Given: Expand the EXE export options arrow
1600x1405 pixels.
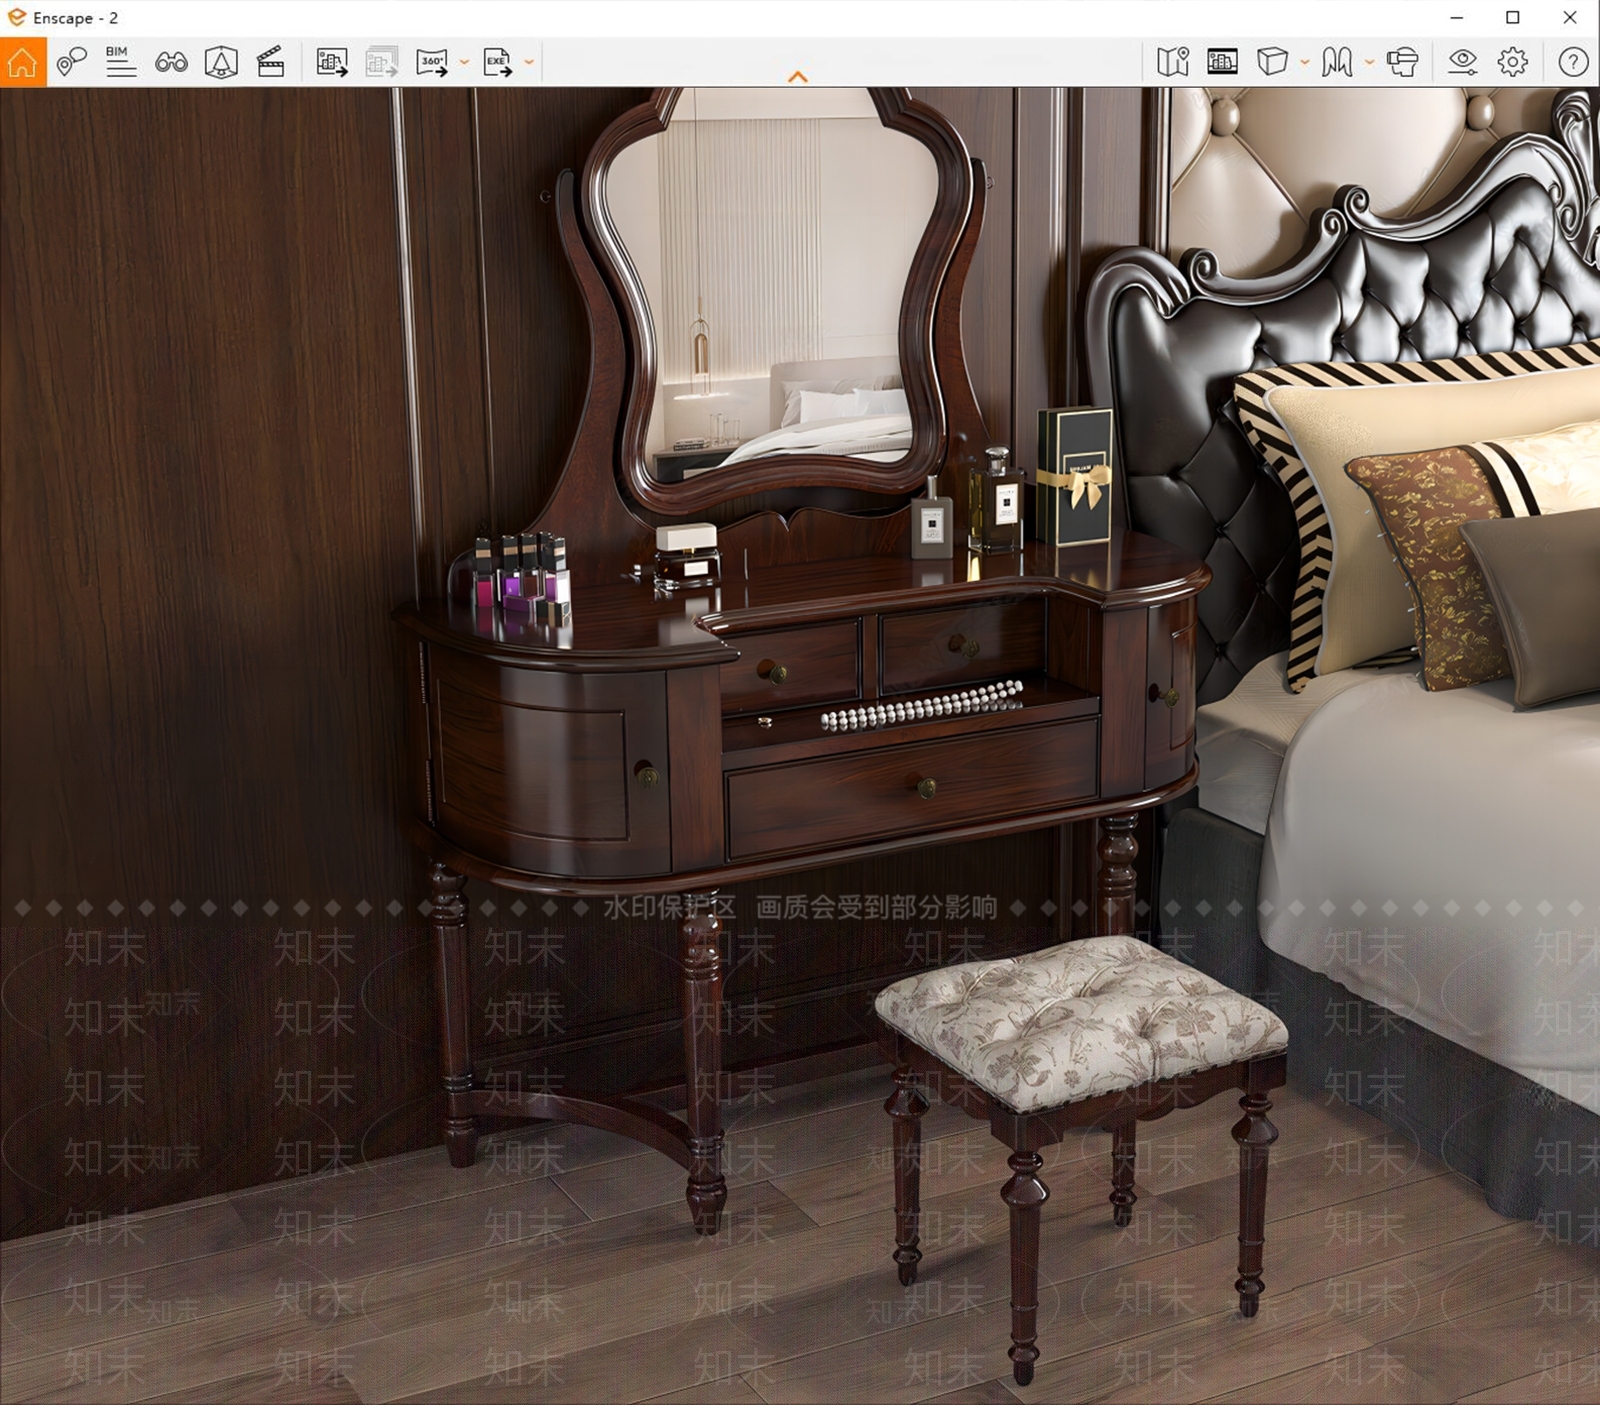Looking at the screenshot, I should (529, 62).
